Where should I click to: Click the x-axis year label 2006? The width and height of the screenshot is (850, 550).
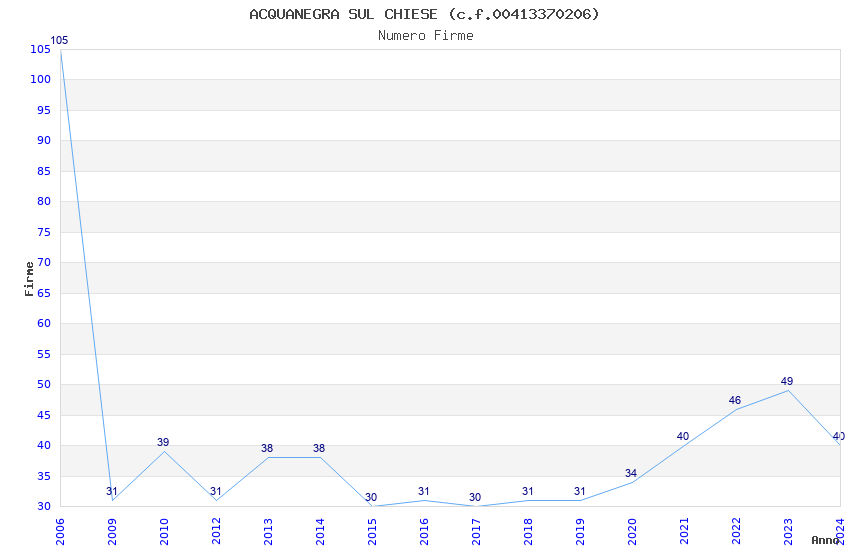coord(60,532)
